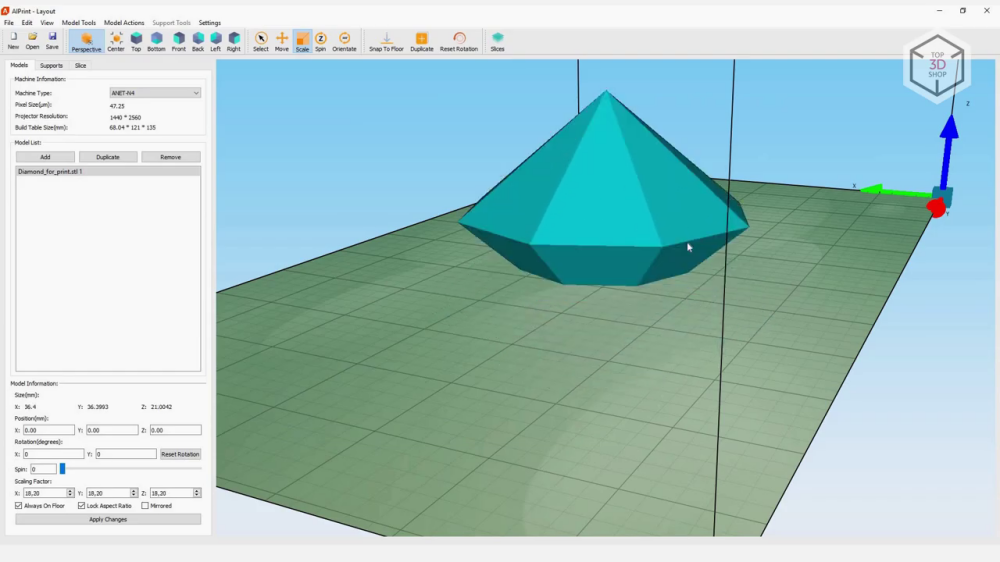Click the Y scaling factor stepper arrows
This screenshot has height=562, width=1000.
point(133,493)
